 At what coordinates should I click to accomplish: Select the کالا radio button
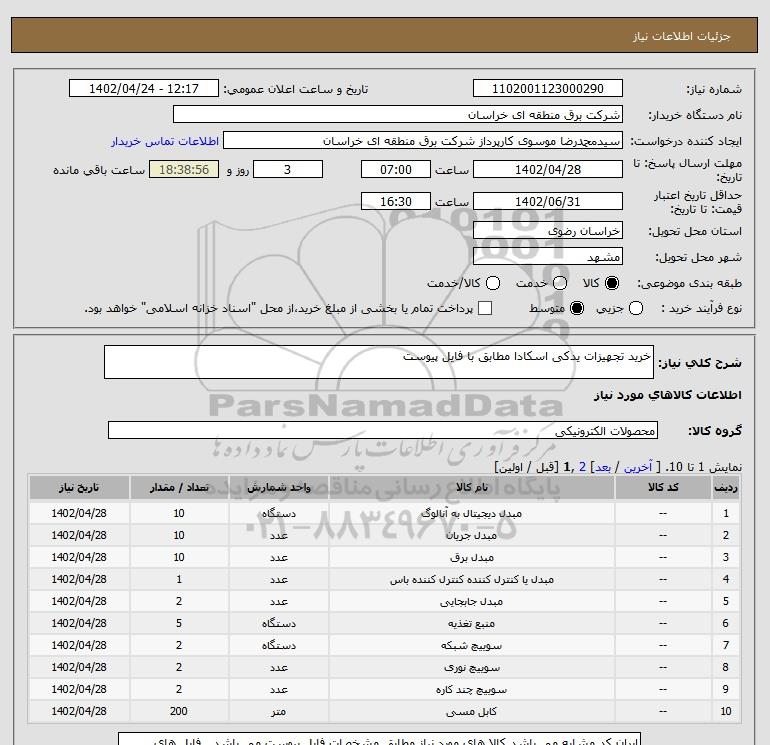pyautogui.click(x=612, y=283)
